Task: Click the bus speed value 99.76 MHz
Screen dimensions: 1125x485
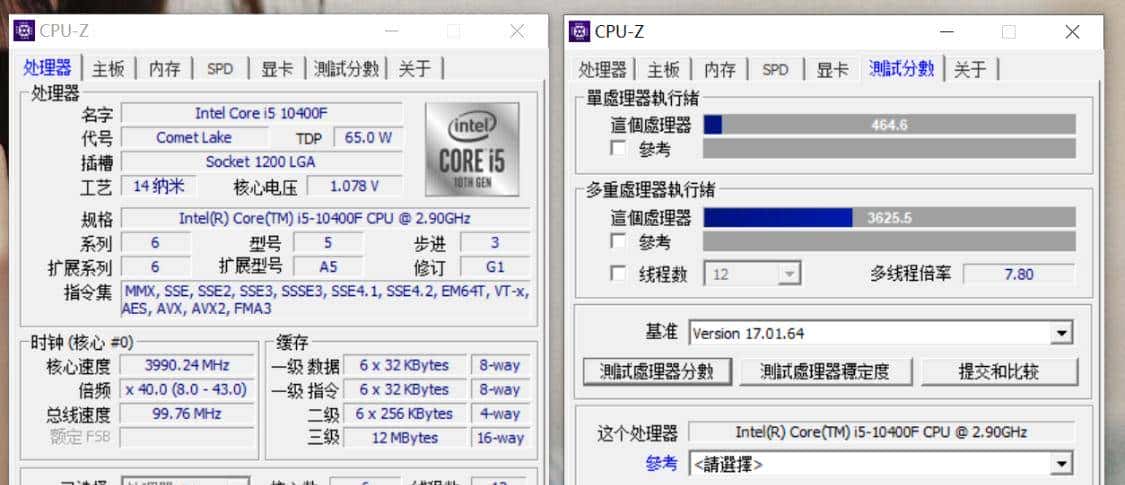Action: (187, 414)
